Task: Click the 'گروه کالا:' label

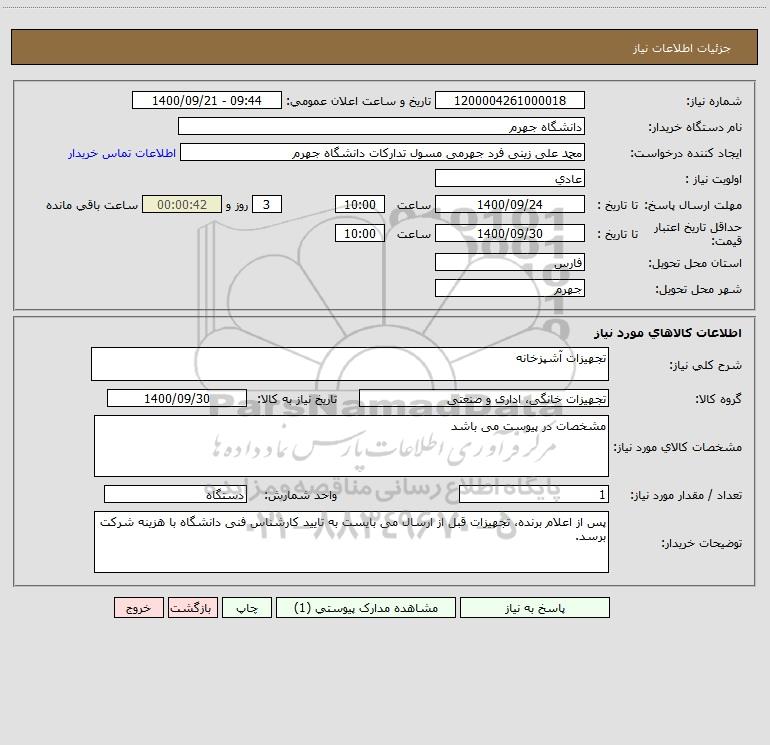Action: pos(718,400)
